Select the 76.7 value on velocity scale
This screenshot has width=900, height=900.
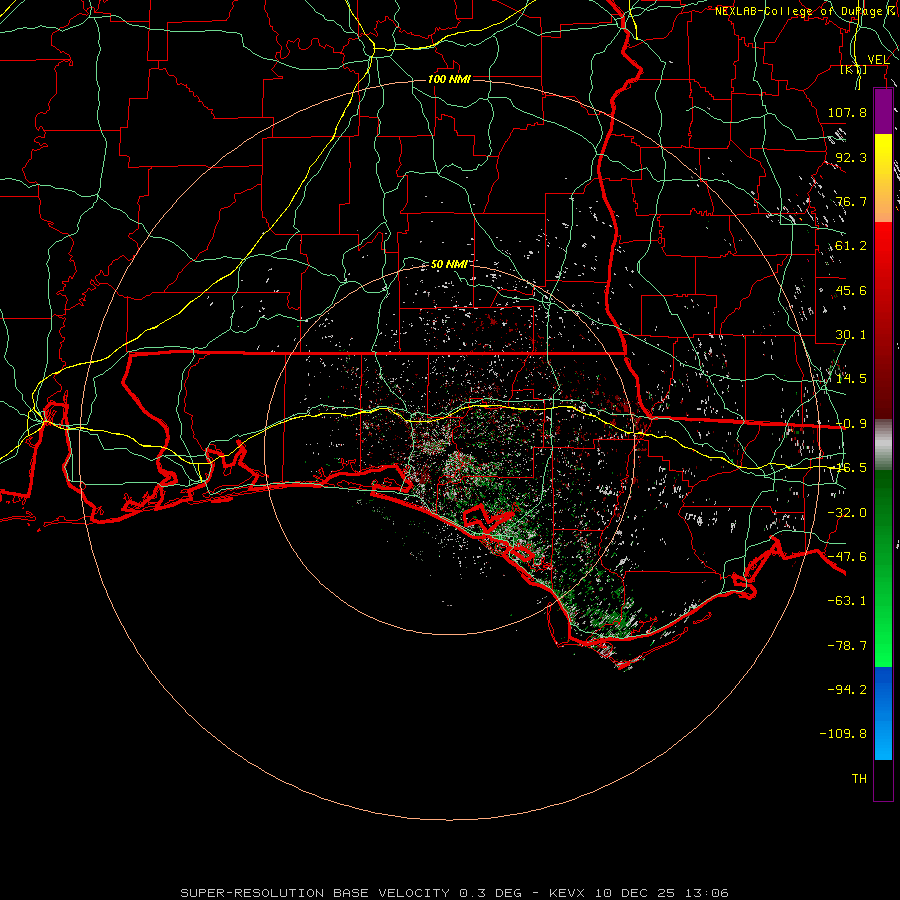[851, 201]
